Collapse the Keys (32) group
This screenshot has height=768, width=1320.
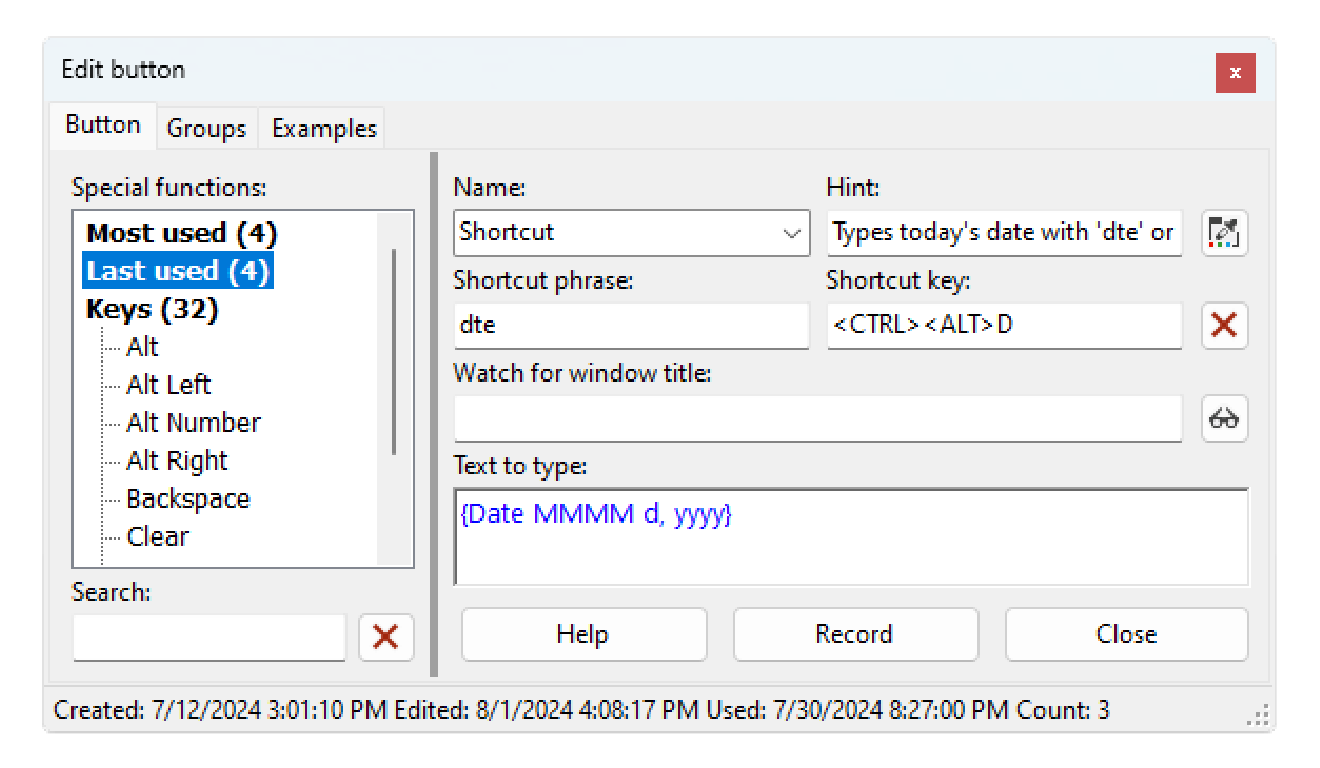[152, 309]
